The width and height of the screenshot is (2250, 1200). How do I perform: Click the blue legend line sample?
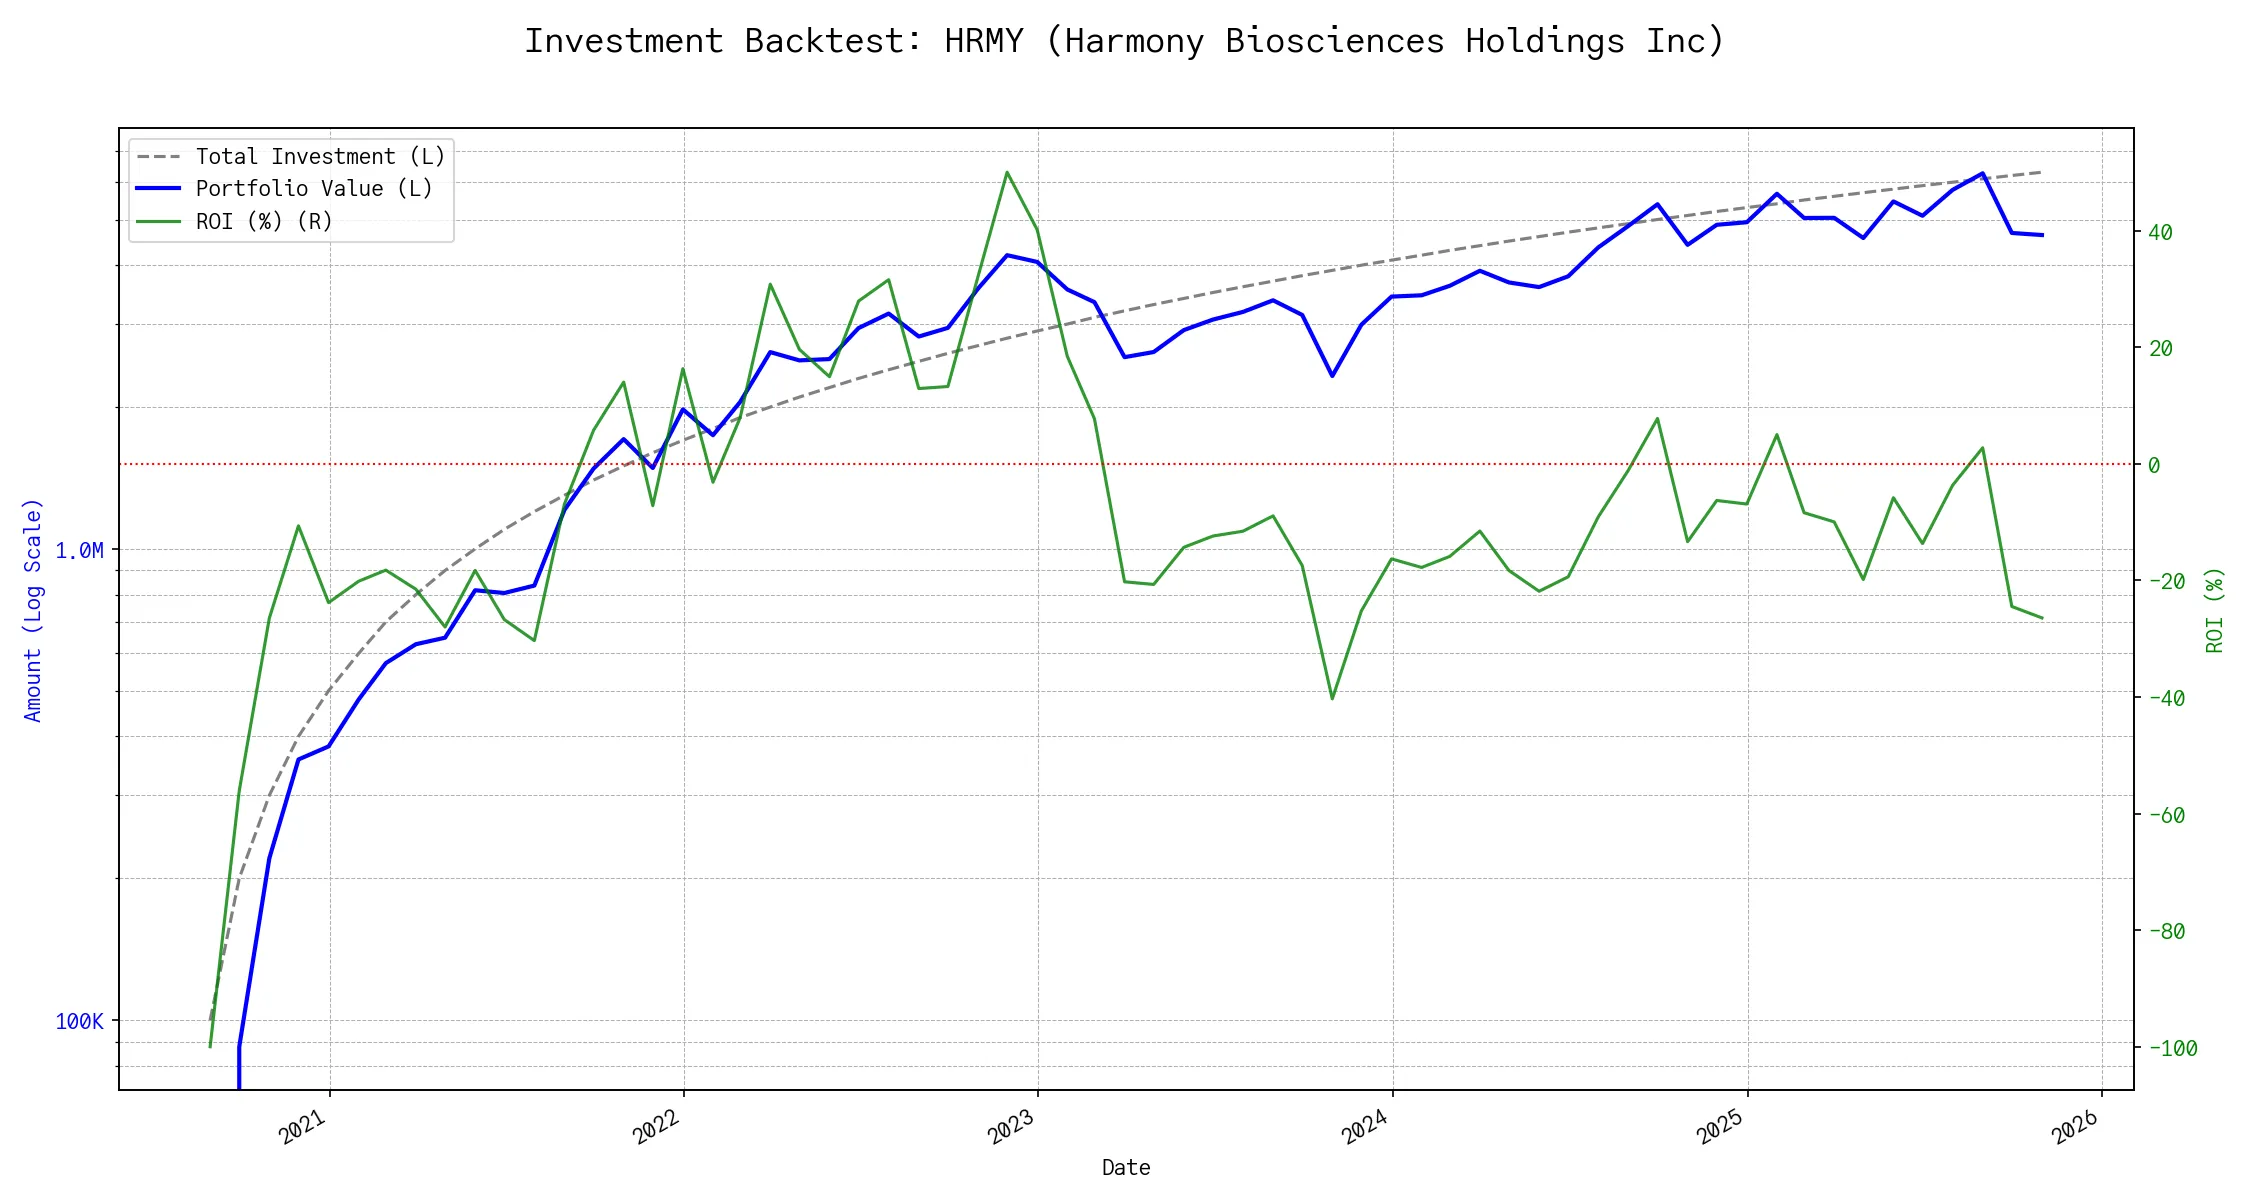pos(159,189)
